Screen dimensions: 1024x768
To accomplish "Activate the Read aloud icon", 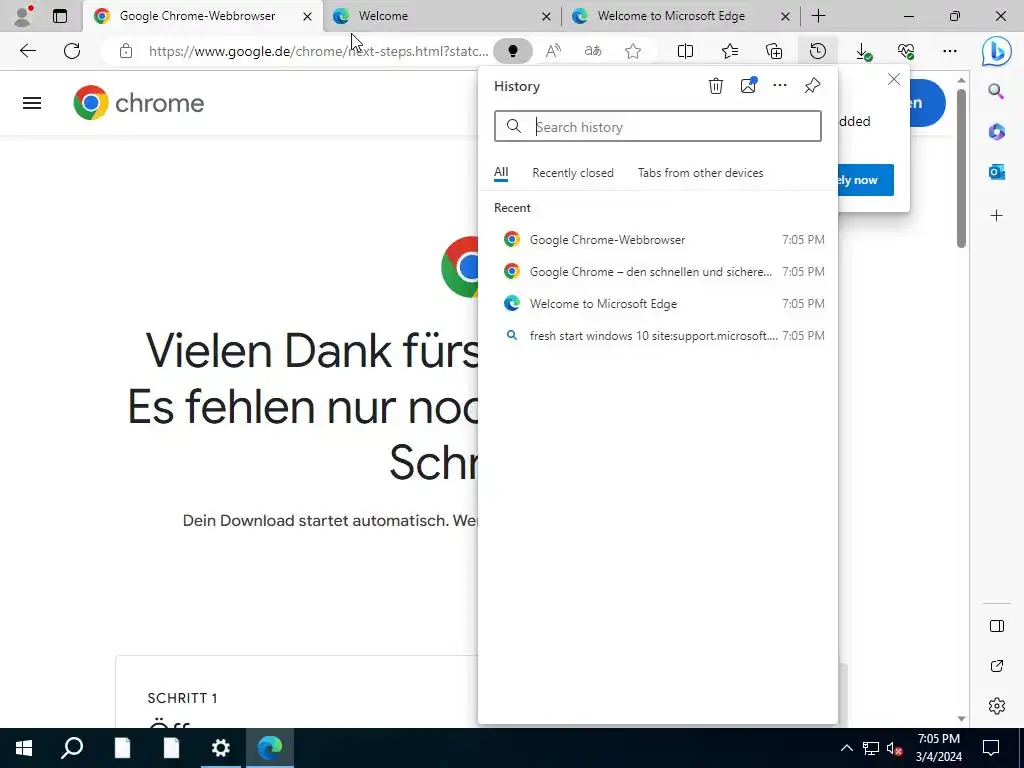I will coord(553,51).
